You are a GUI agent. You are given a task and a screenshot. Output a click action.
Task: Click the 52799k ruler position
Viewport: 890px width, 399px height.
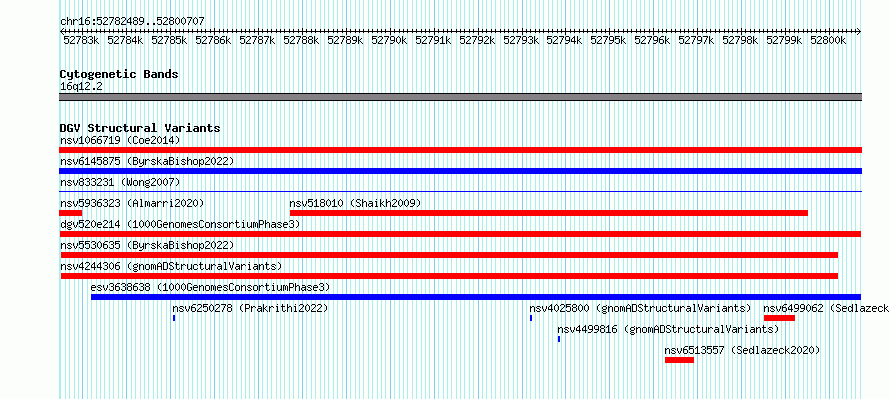pos(785,40)
